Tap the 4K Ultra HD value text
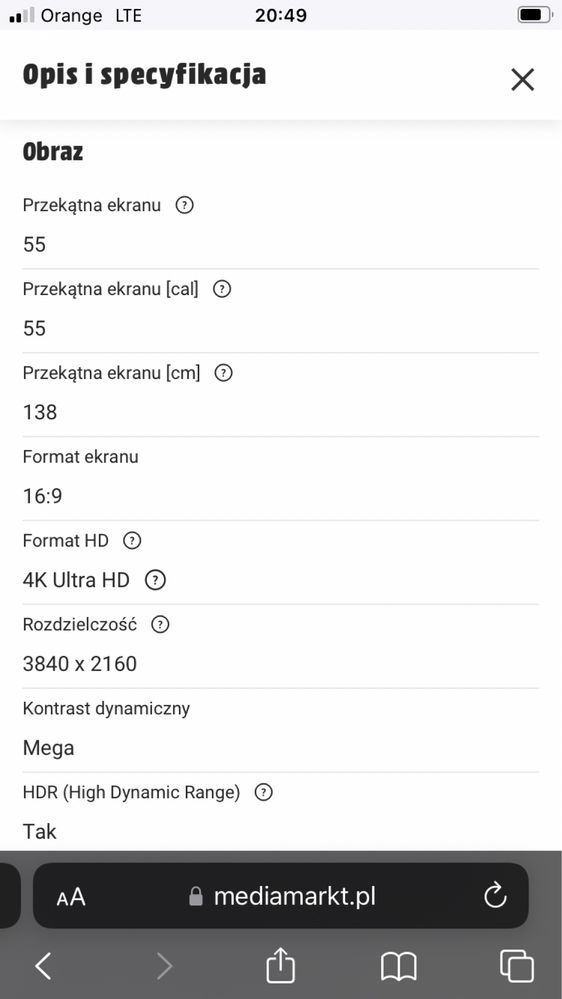This screenshot has width=562, height=999. point(76,580)
